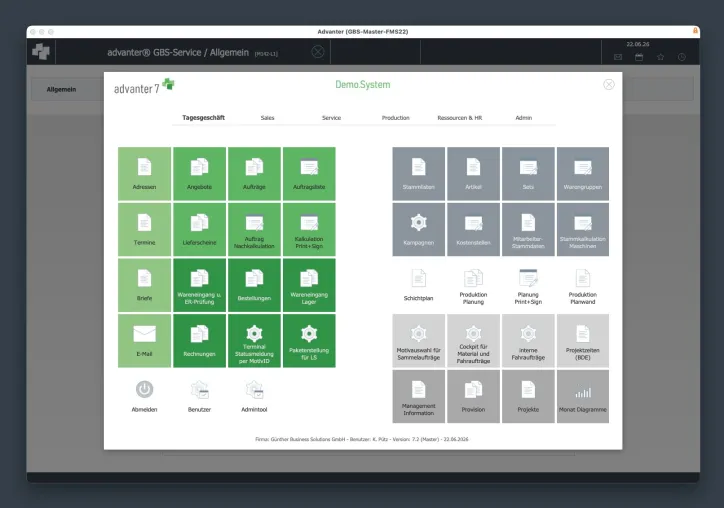Open Paketerstellung für LS tile

(x=309, y=341)
